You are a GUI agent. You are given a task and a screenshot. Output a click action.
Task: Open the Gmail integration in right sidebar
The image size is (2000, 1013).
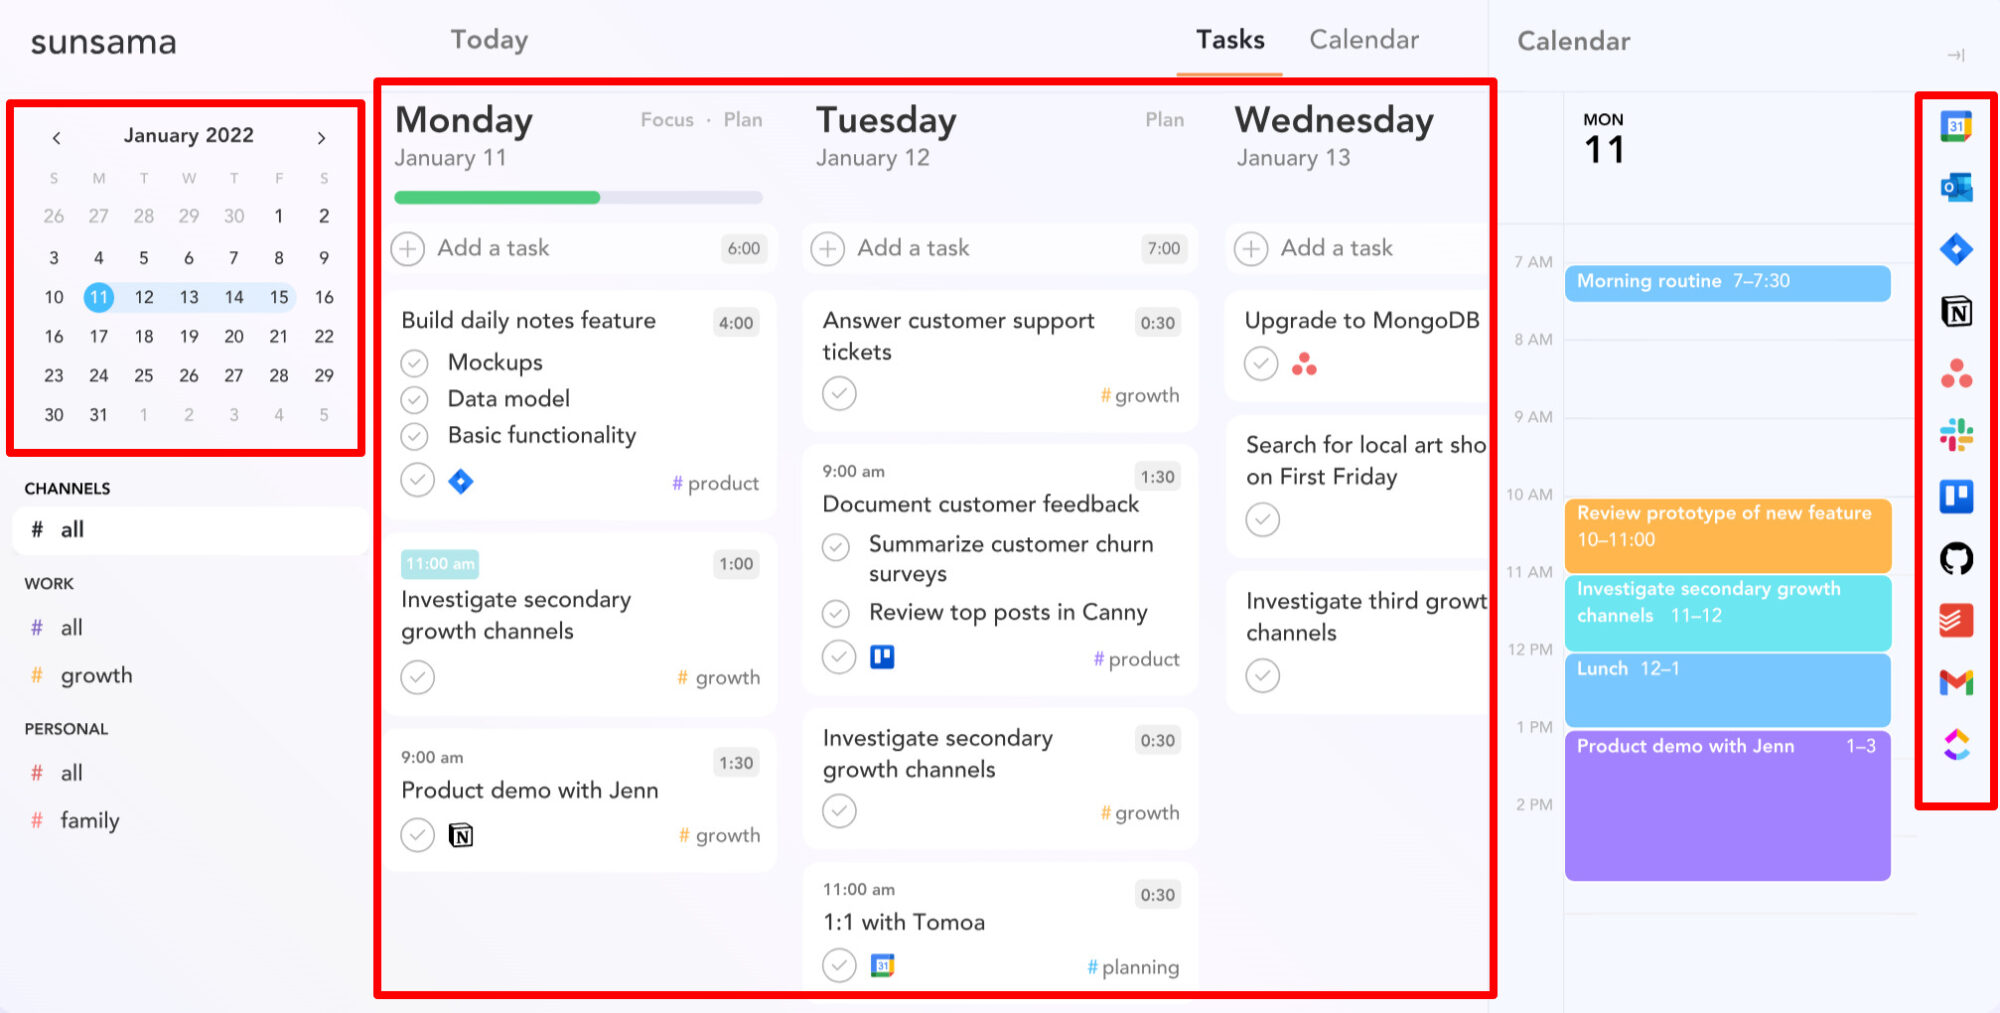pyautogui.click(x=1958, y=682)
